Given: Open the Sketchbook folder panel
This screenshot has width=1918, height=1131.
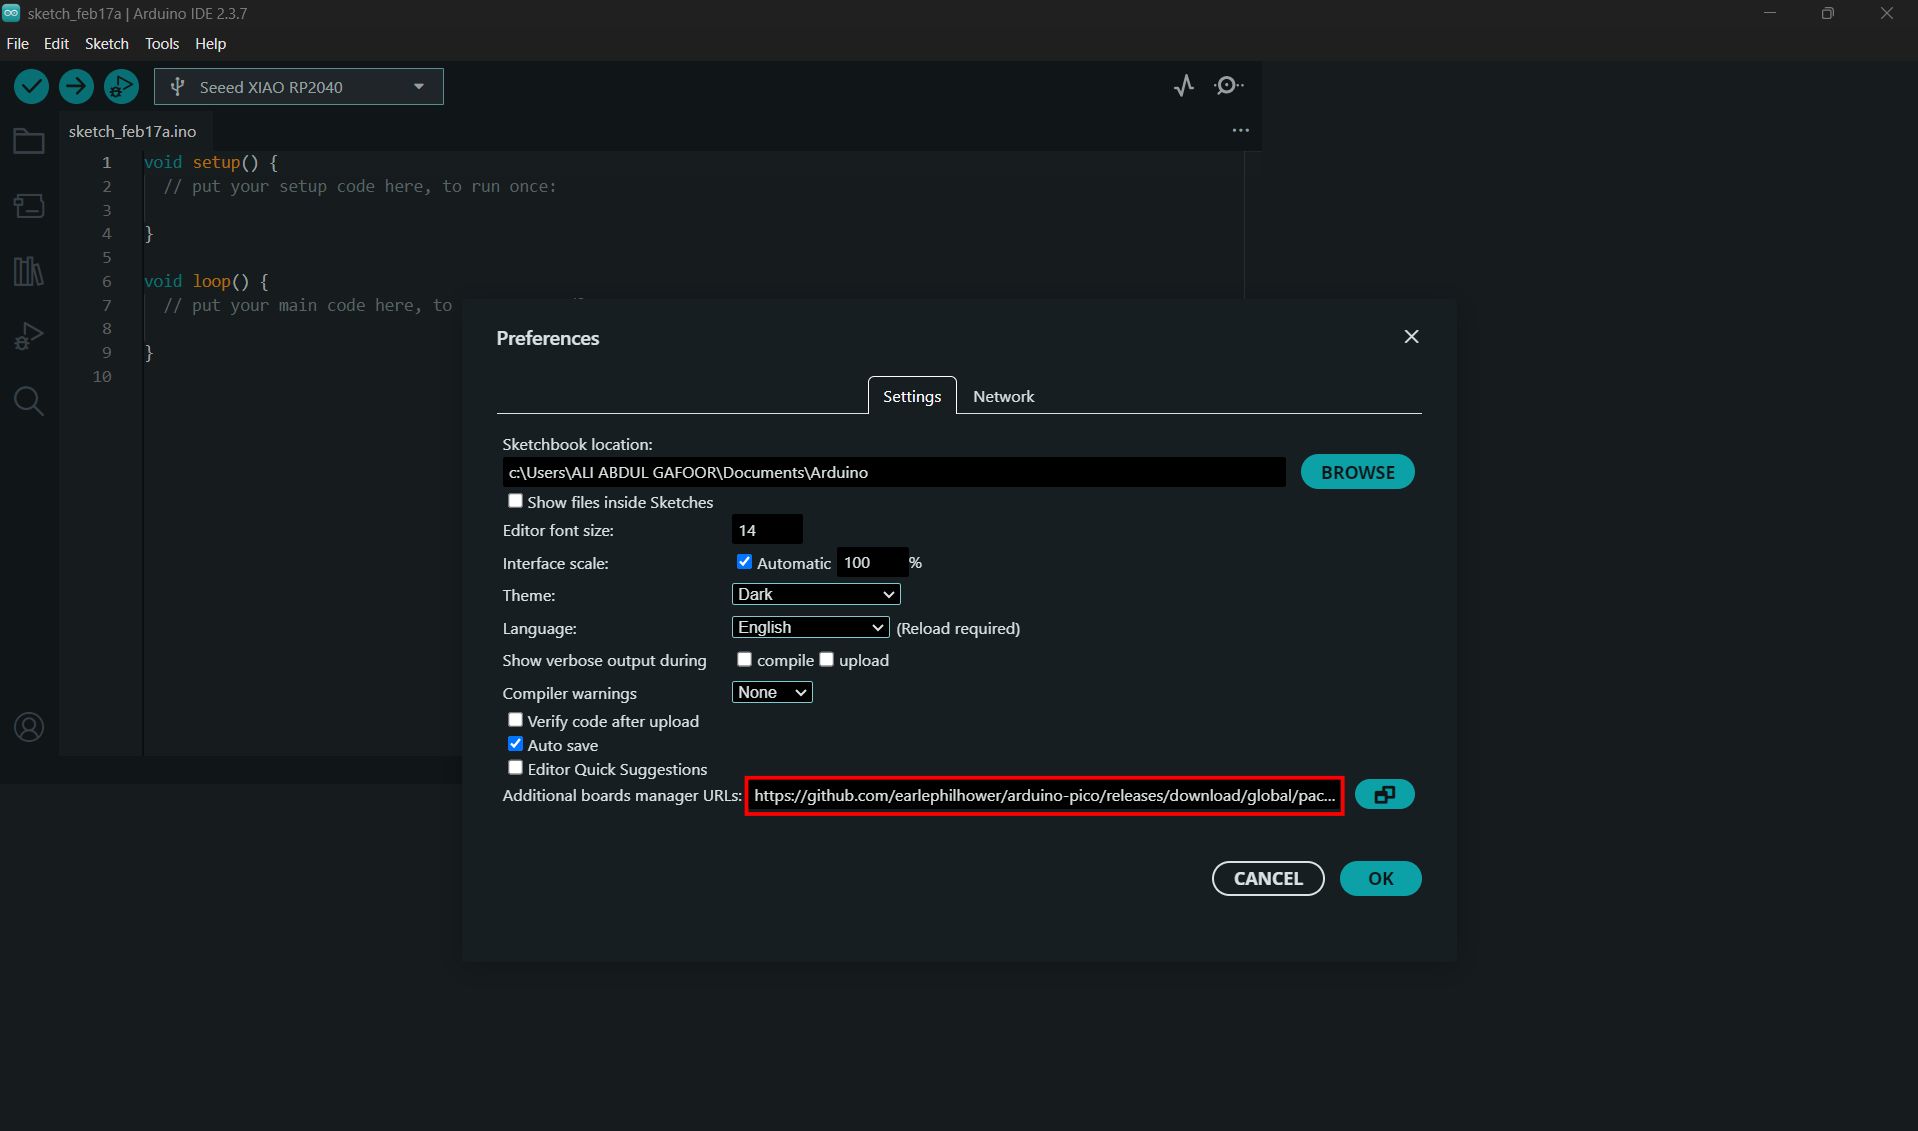Looking at the screenshot, I should 29,142.
